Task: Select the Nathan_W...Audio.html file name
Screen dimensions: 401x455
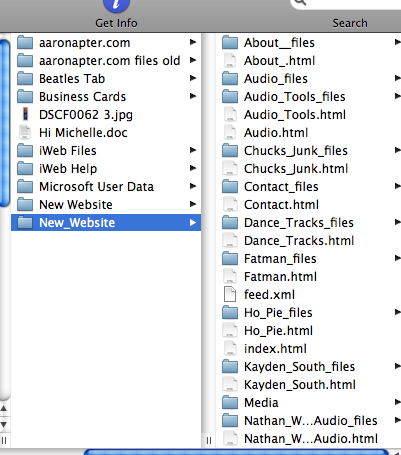Action: (311, 439)
